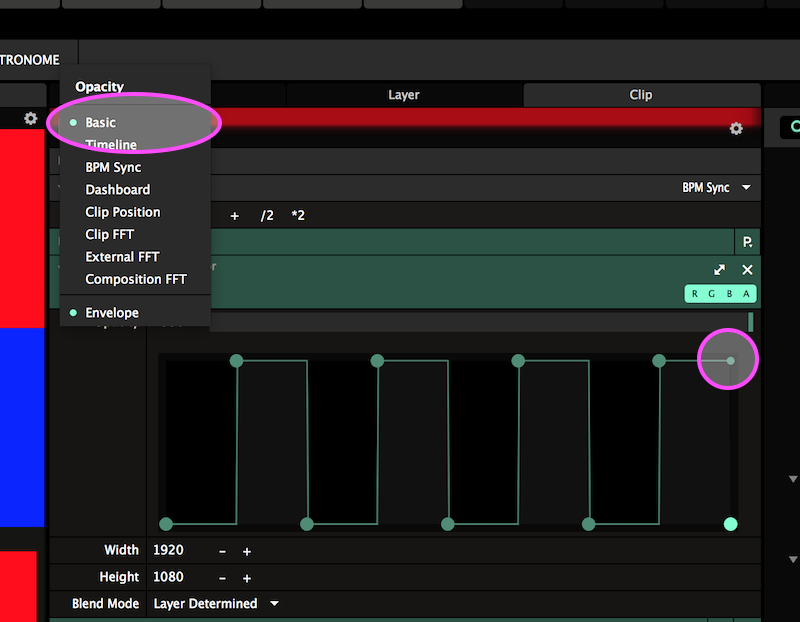Toggle the G channel button
This screenshot has height=622, width=800.
[712, 294]
